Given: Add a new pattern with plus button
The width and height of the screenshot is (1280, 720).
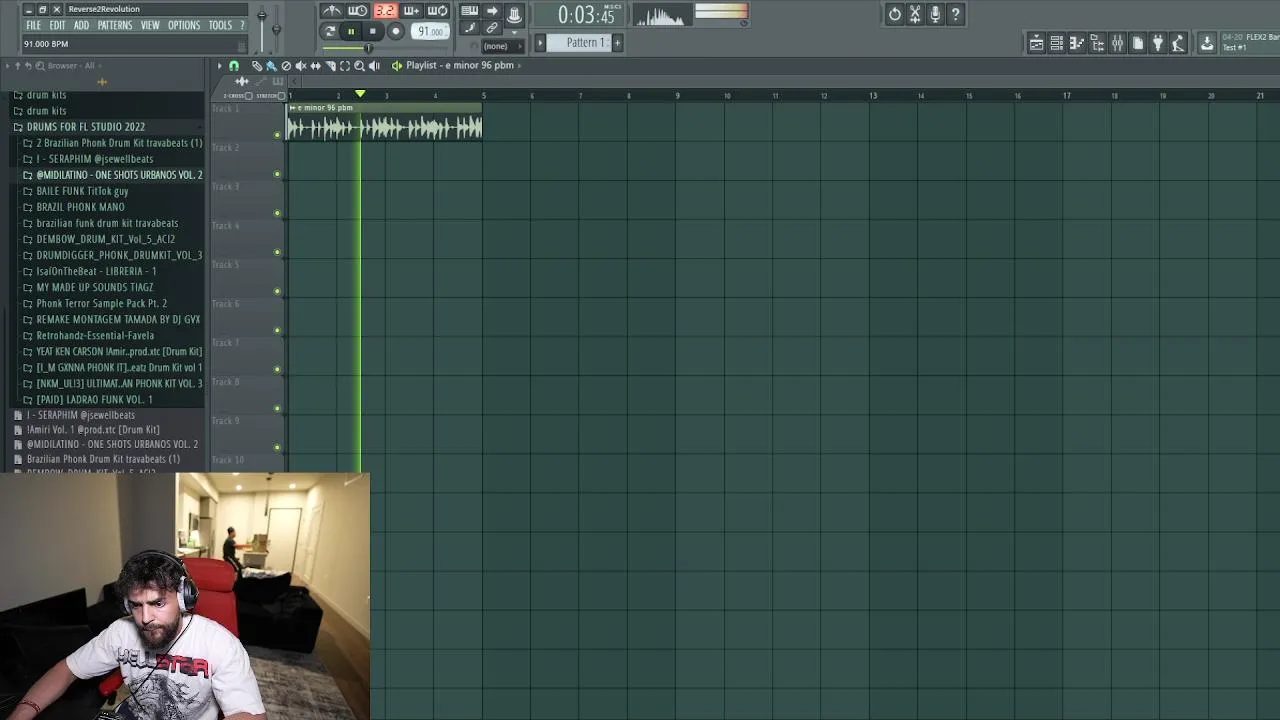Looking at the screenshot, I should click(x=617, y=43).
